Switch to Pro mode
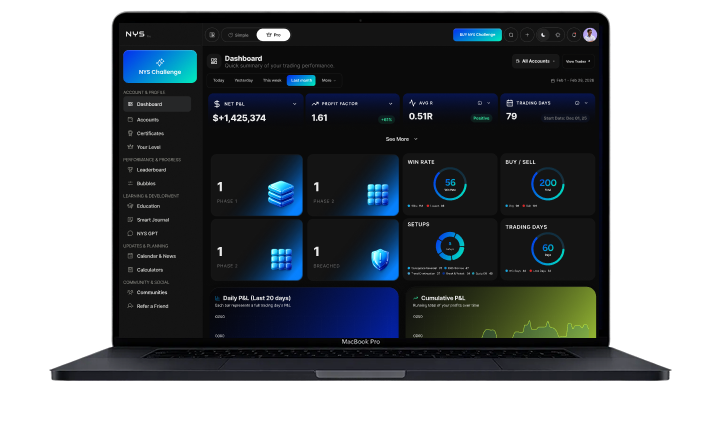 pos(272,34)
